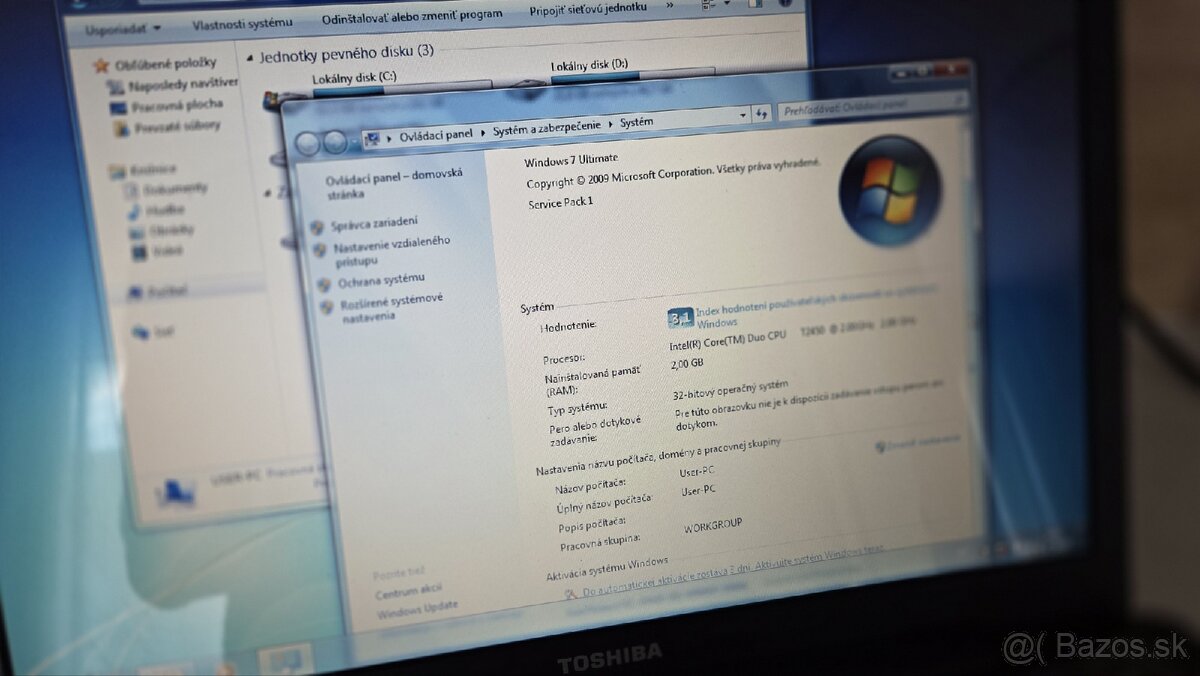Open the address bar history dropdown arrow
Image resolution: width=1200 pixels, height=676 pixels.
click(743, 115)
